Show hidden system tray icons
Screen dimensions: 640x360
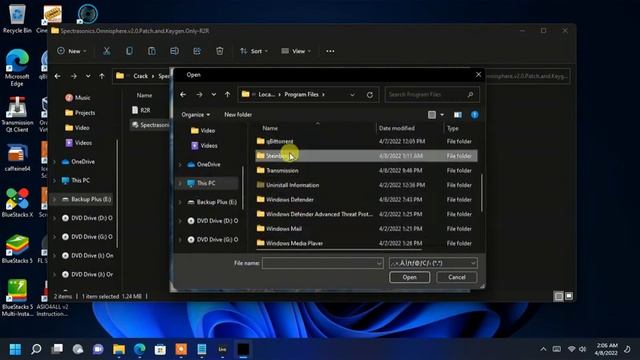click(543, 349)
